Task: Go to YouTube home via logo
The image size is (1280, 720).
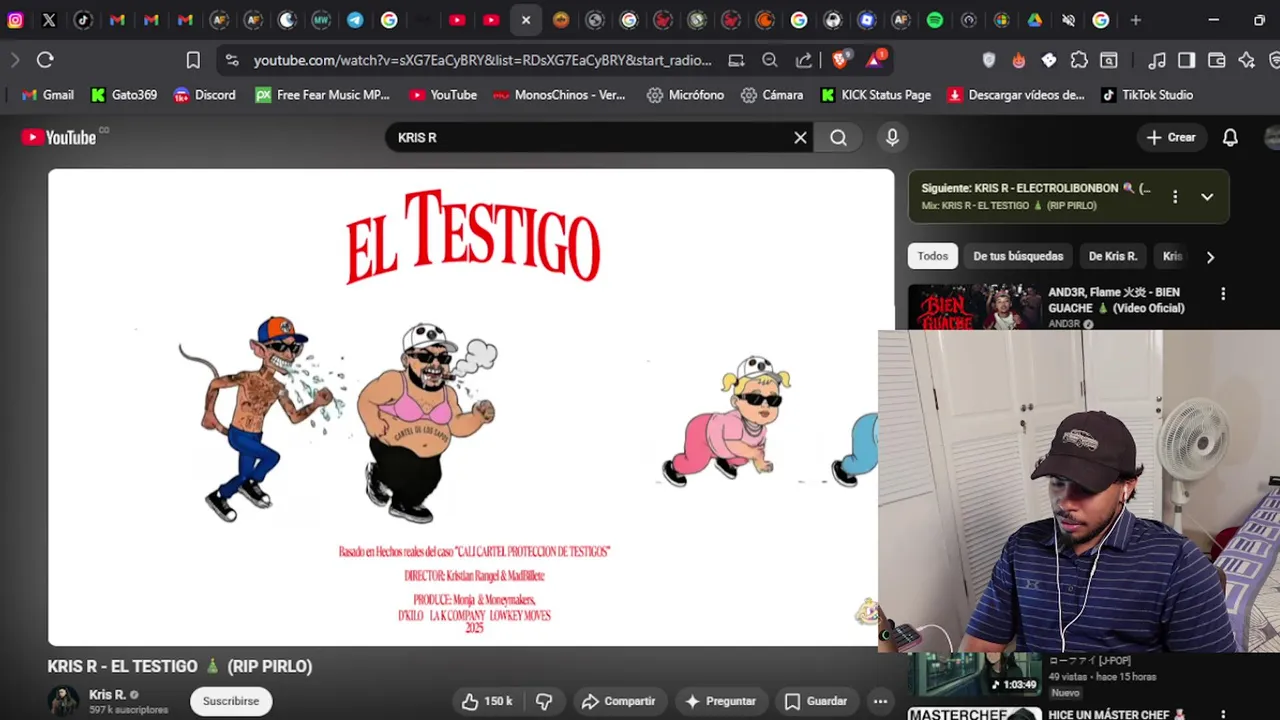Action: click(x=59, y=137)
